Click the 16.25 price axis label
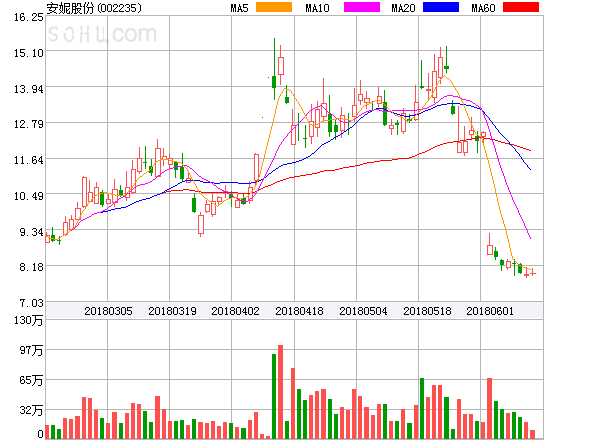 (29, 17)
